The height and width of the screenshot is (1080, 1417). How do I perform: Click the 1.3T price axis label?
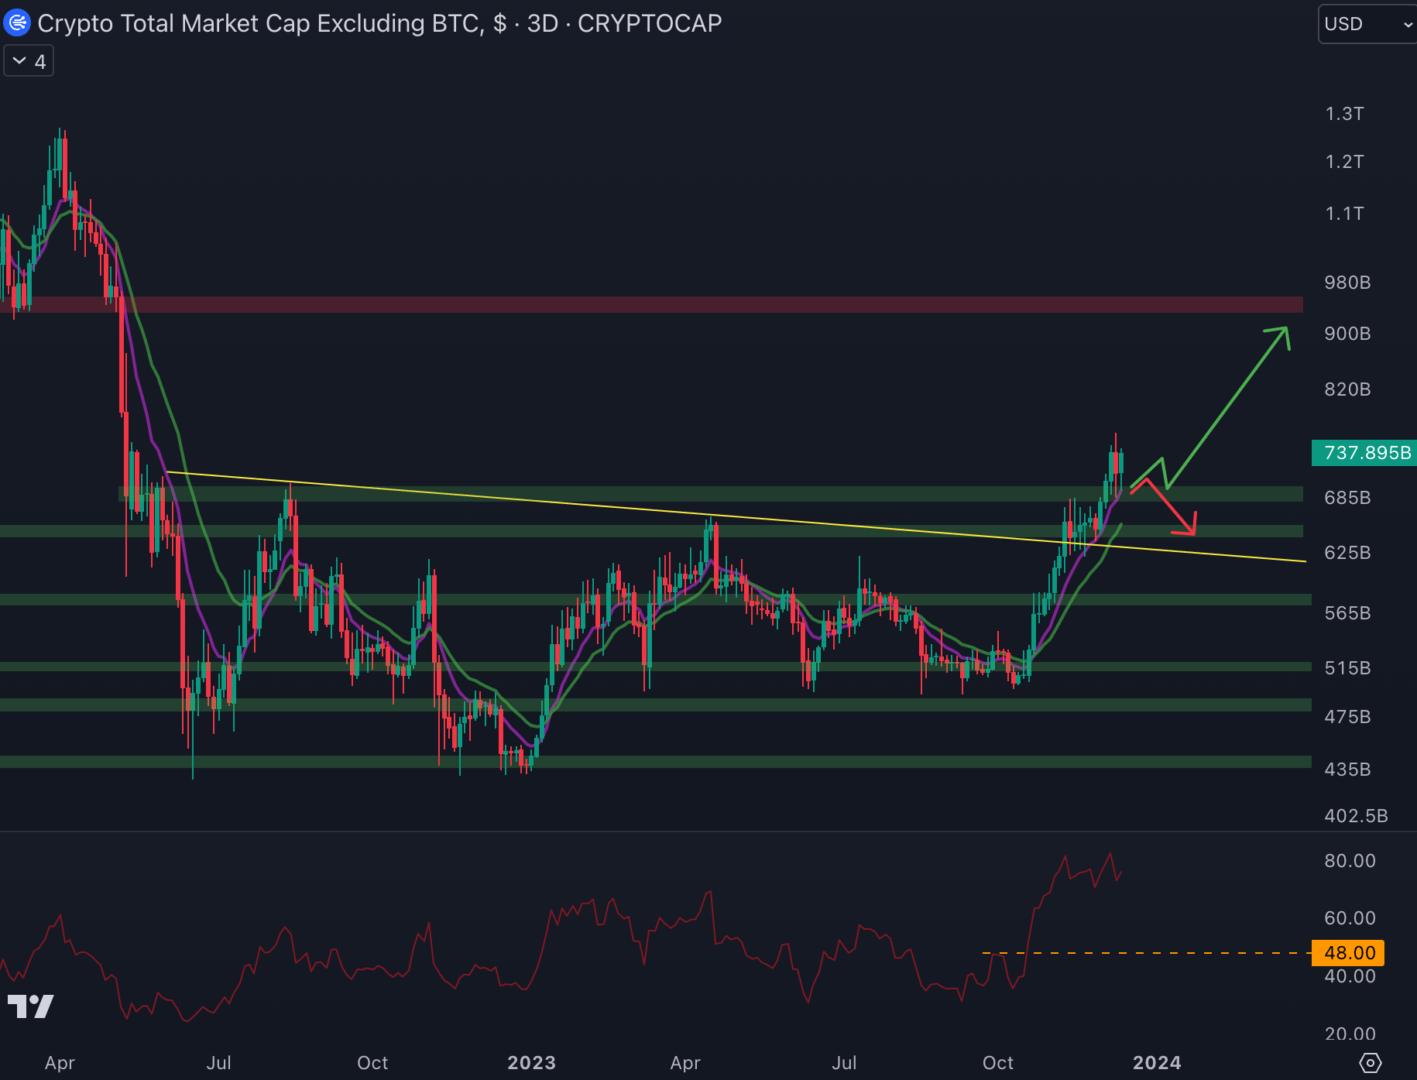[1344, 114]
